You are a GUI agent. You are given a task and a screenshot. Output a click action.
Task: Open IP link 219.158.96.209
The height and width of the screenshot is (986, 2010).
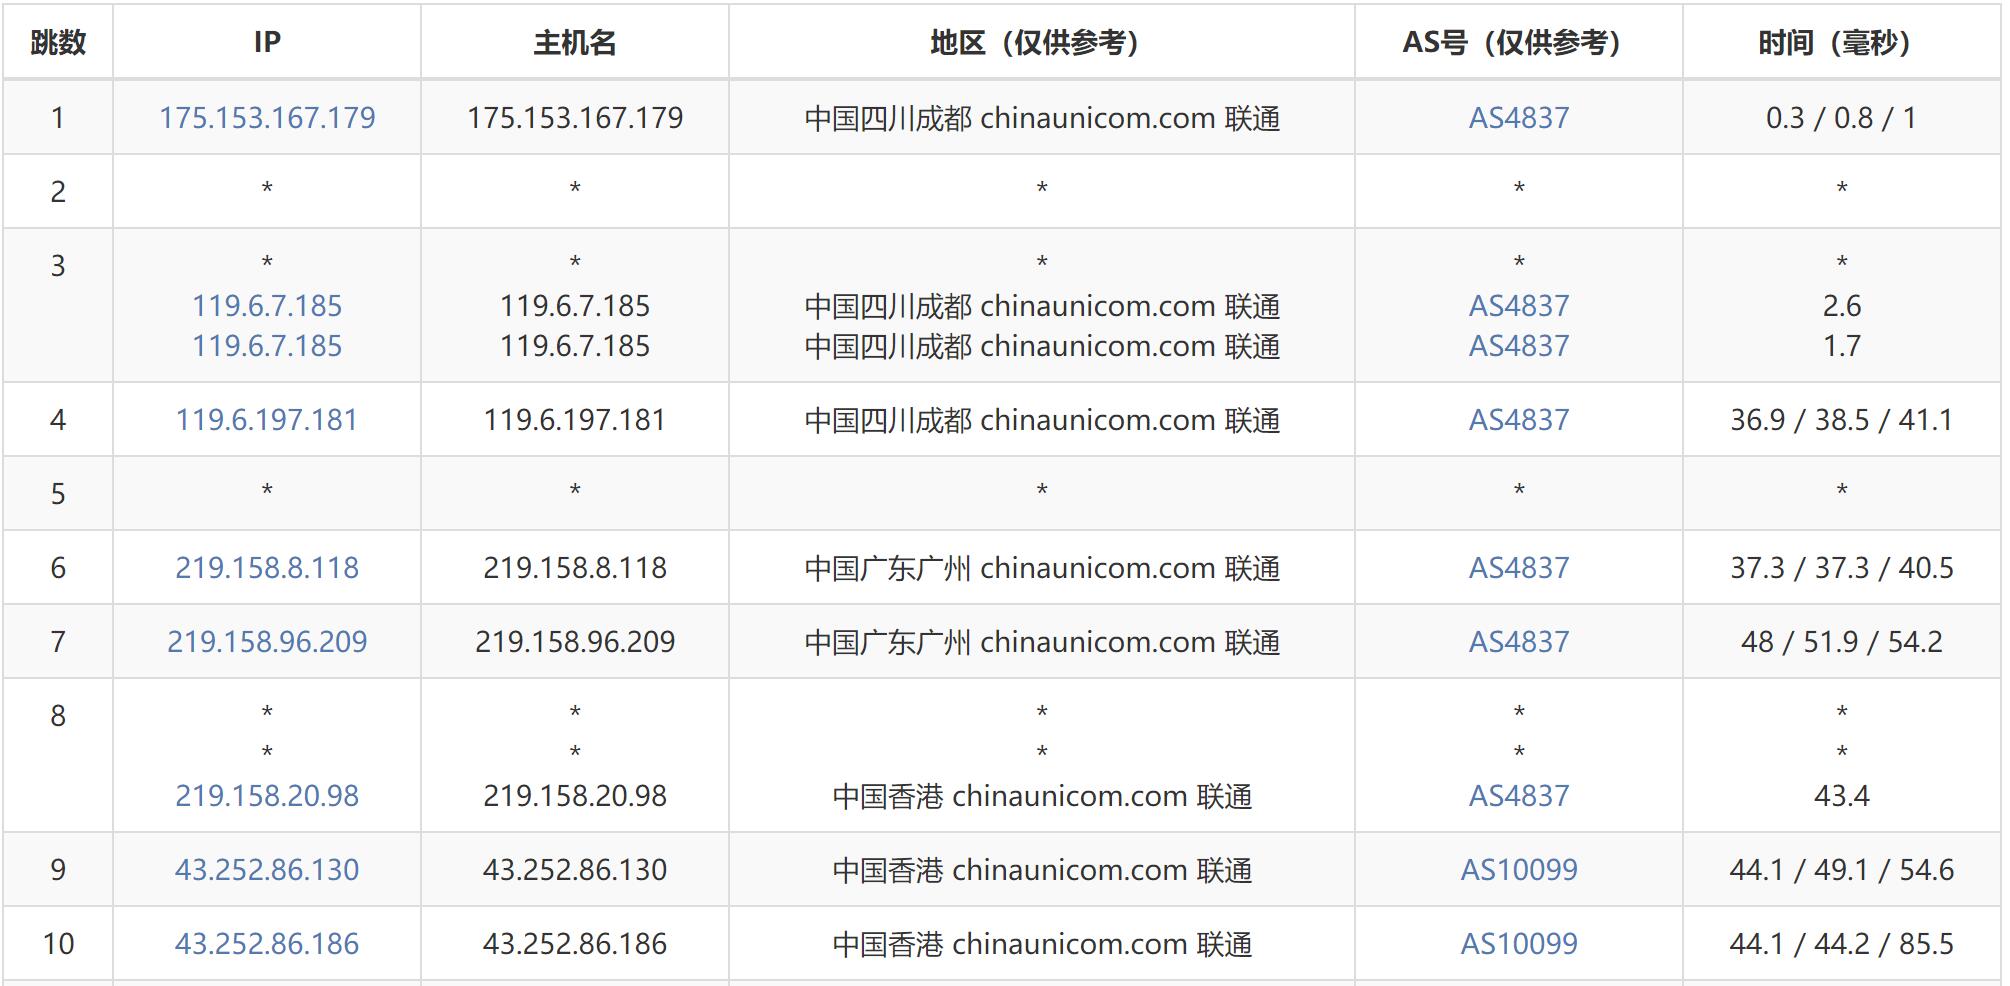[x=267, y=642]
